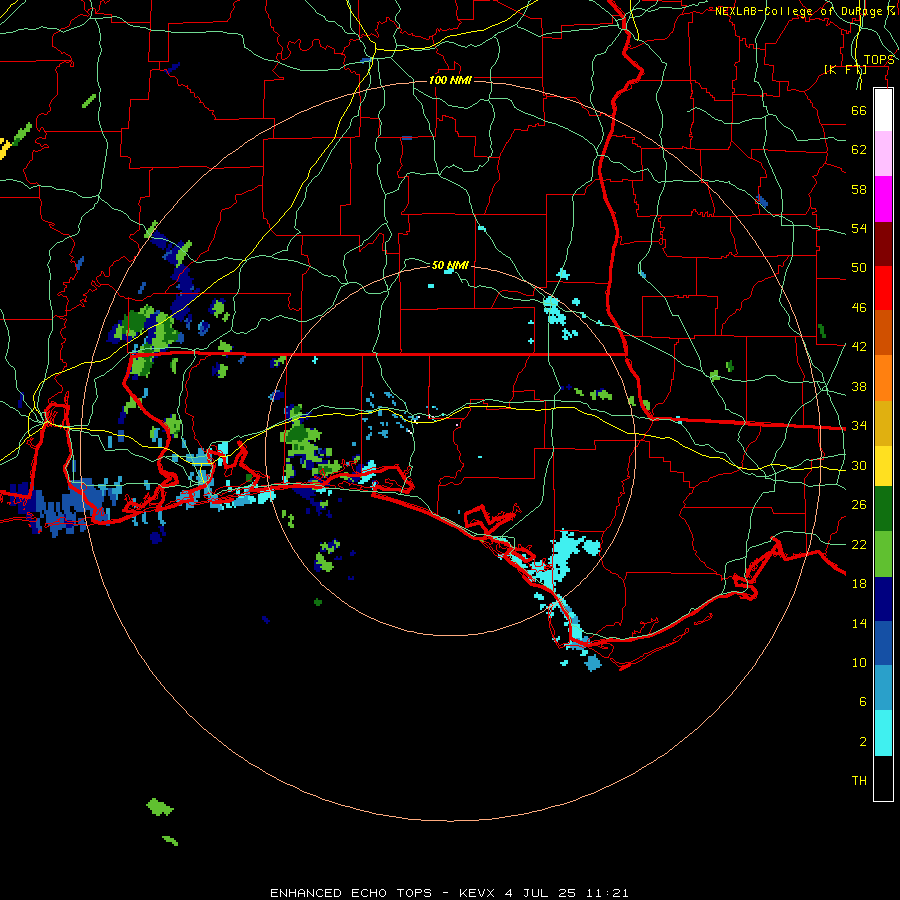
Task: Click the legend value '22'
Action: pos(859,544)
